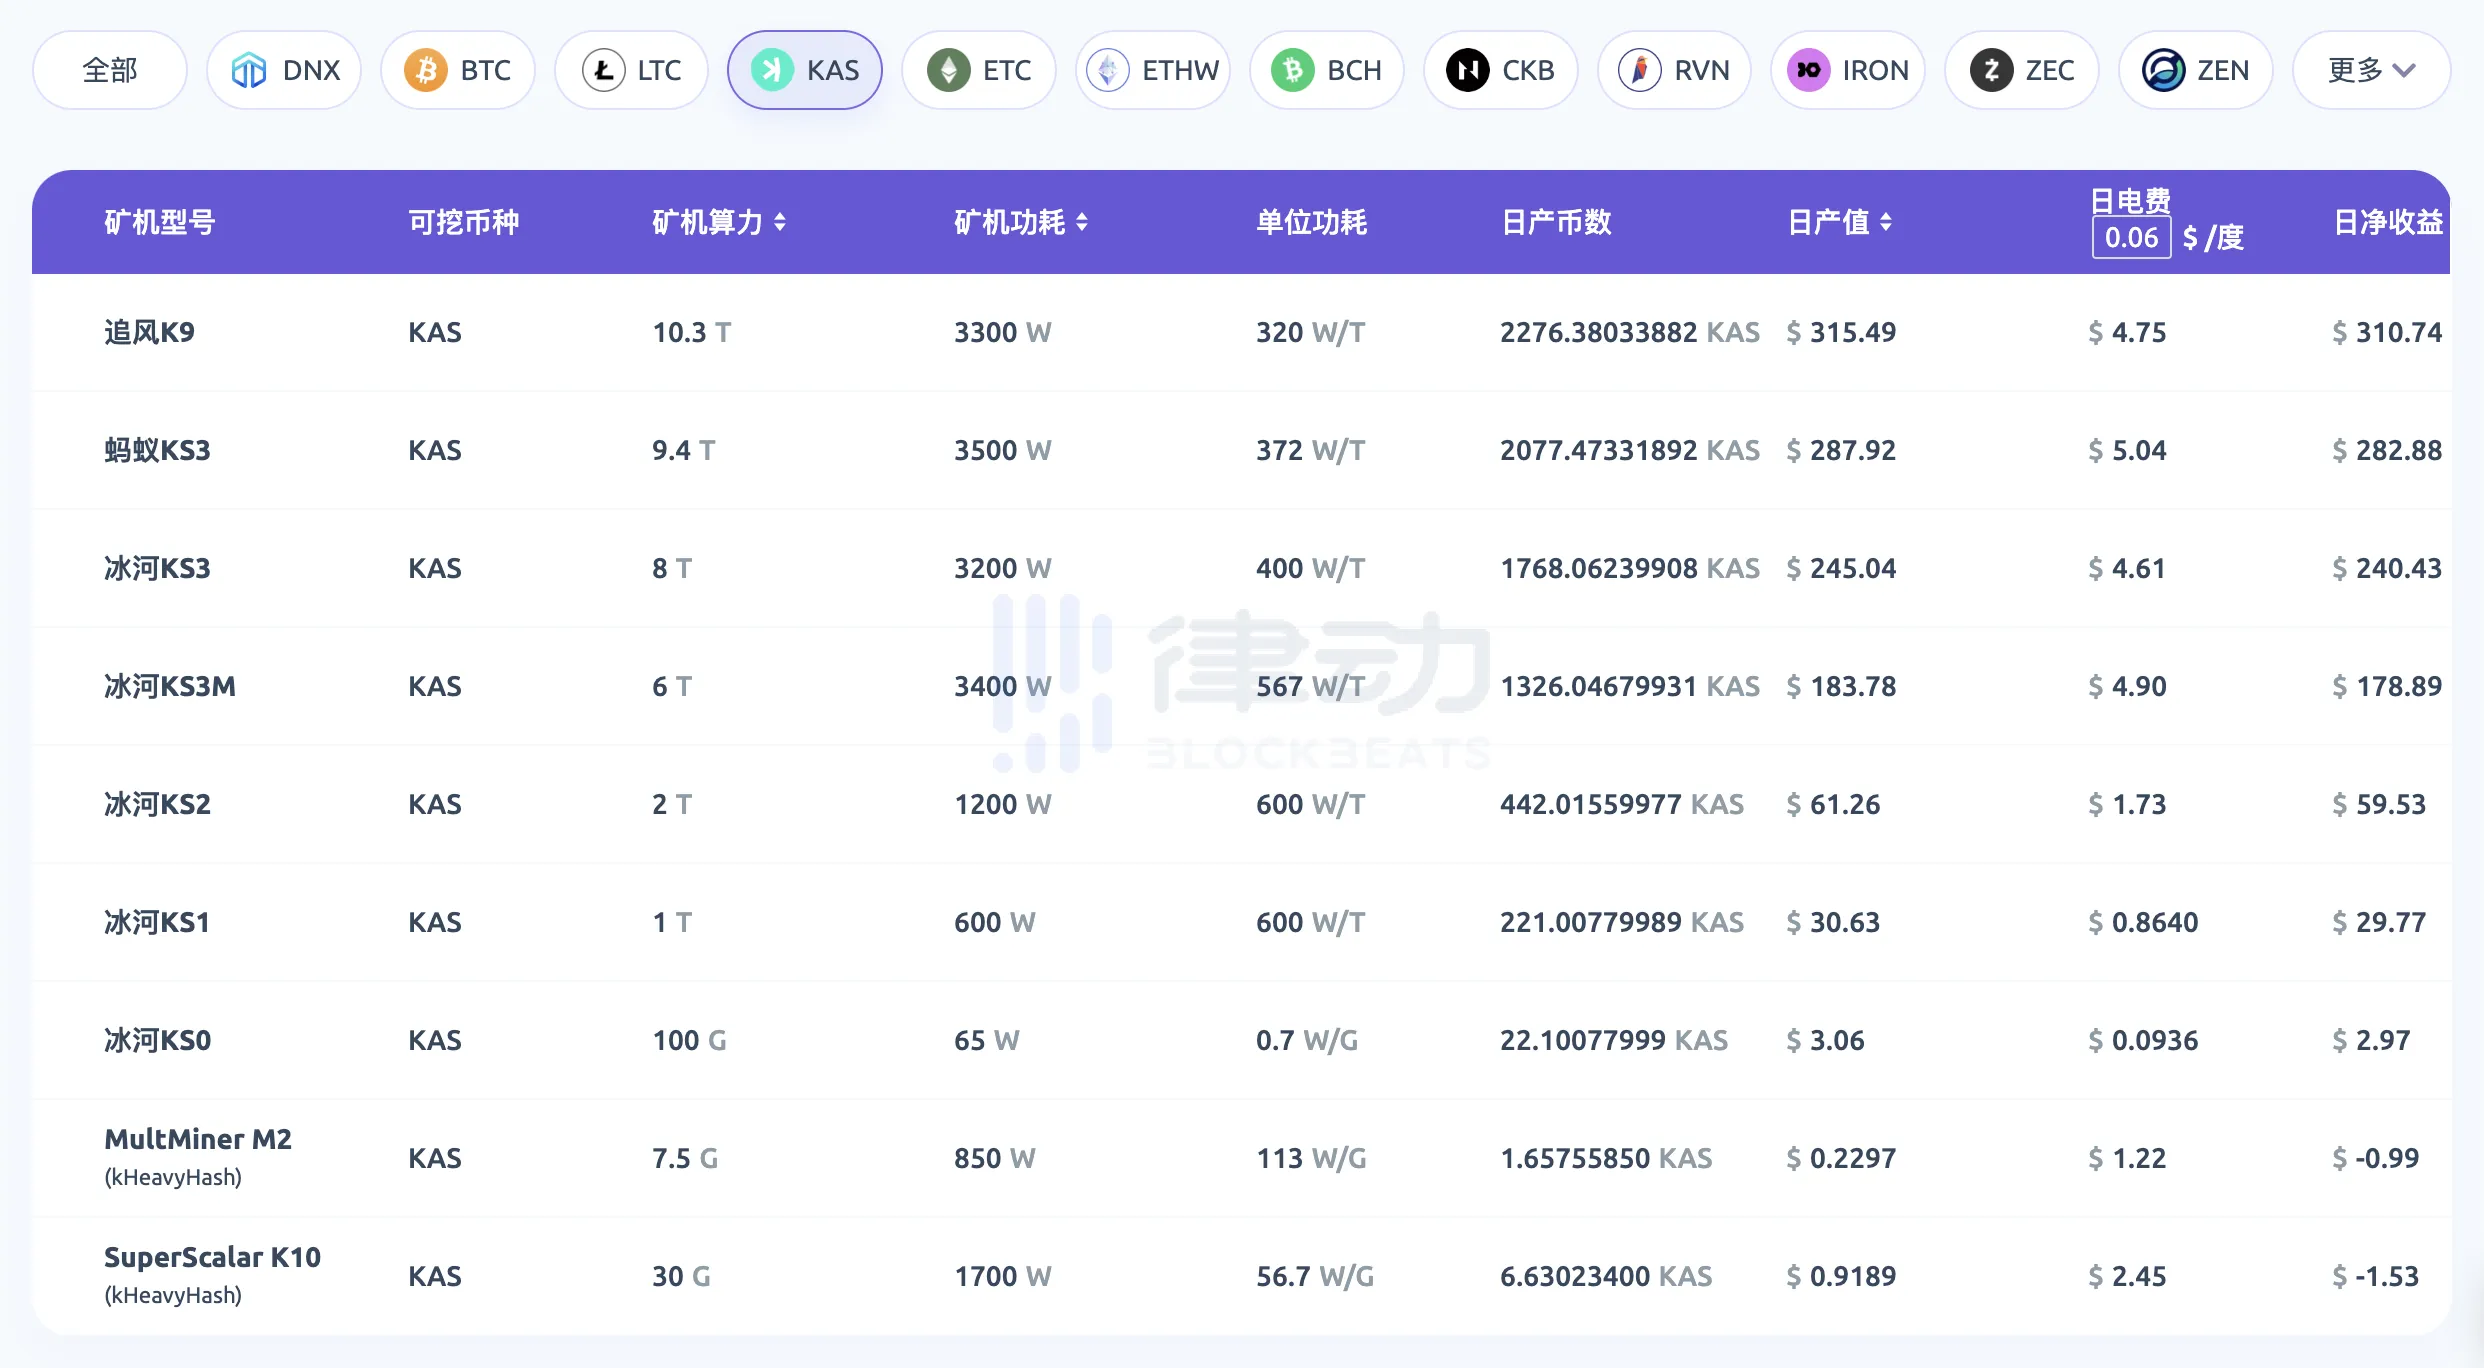Click the IRON coin logo icon
The width and height of the screenshot is (2484, 1368).
(x=1808, y=70)
